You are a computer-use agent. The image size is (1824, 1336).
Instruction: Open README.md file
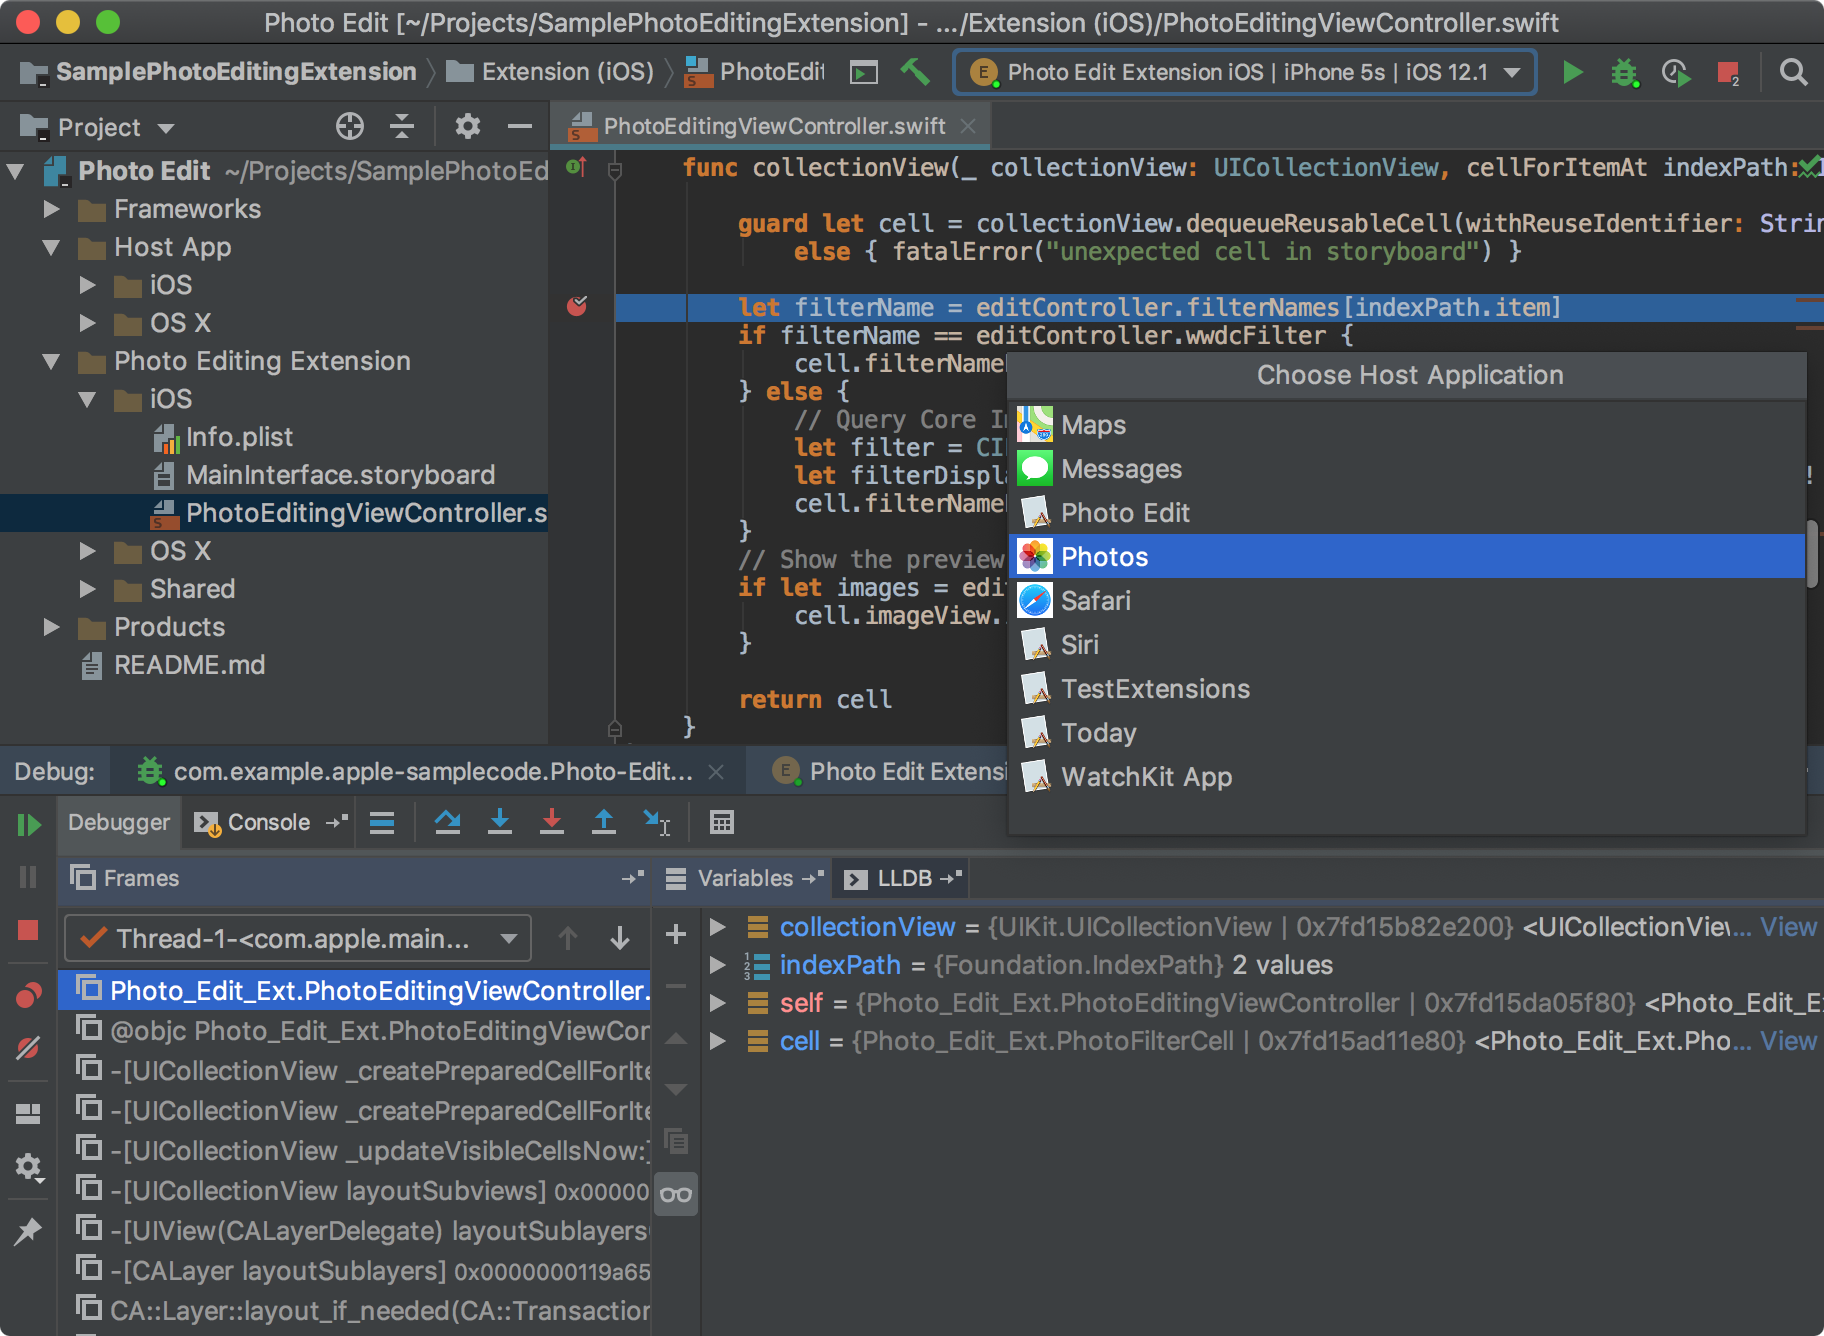189,665
